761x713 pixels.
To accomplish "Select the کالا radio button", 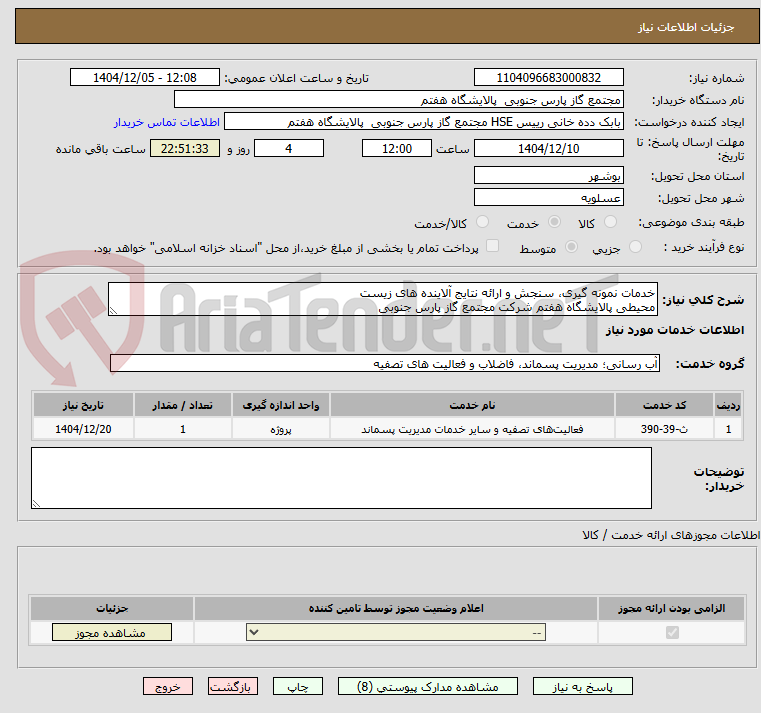I will pyautogui.click(x=610, y=222).
